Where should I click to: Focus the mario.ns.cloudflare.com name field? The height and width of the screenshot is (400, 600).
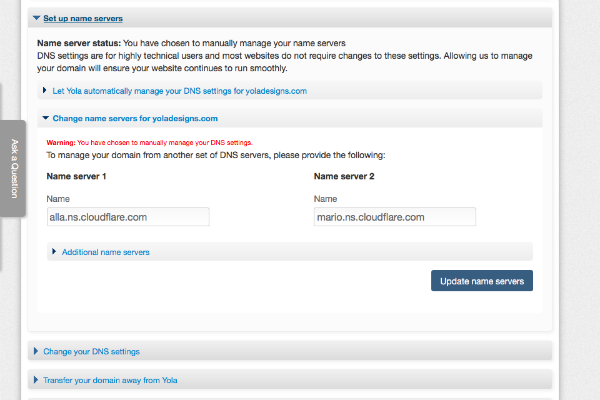pos(395,217)
